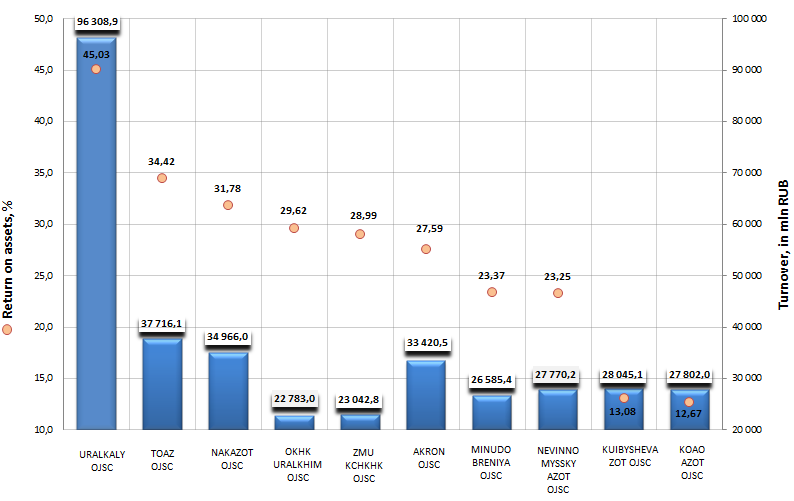The width and height of the screenshot is (794, 501).
Task: Select the orange marker above 12,67
Action: point(689,402)
